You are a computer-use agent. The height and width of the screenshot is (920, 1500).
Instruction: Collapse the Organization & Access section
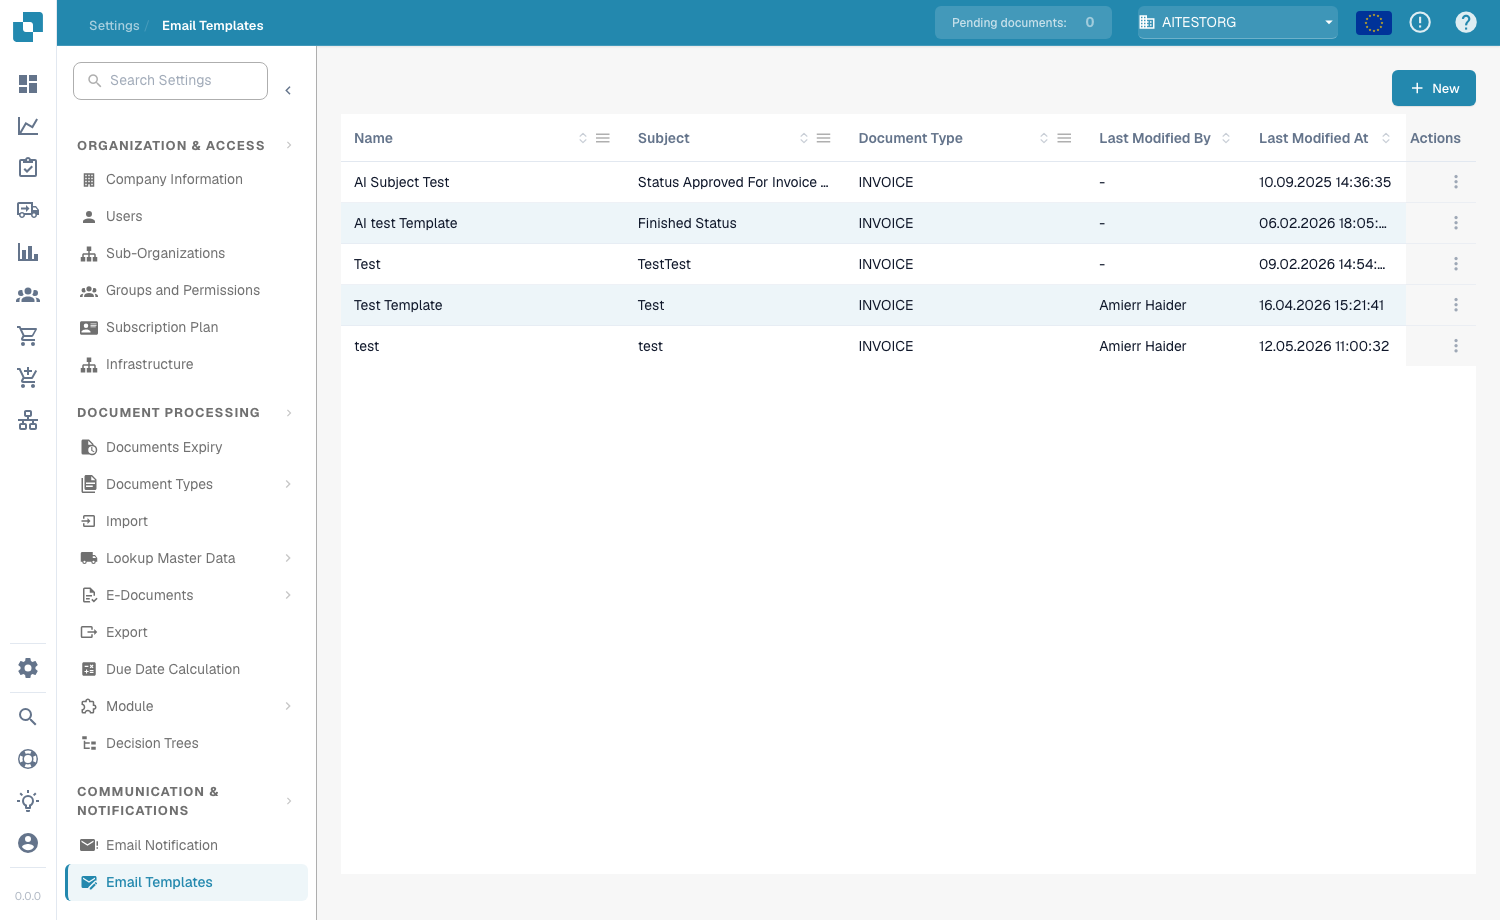(289, 145)
